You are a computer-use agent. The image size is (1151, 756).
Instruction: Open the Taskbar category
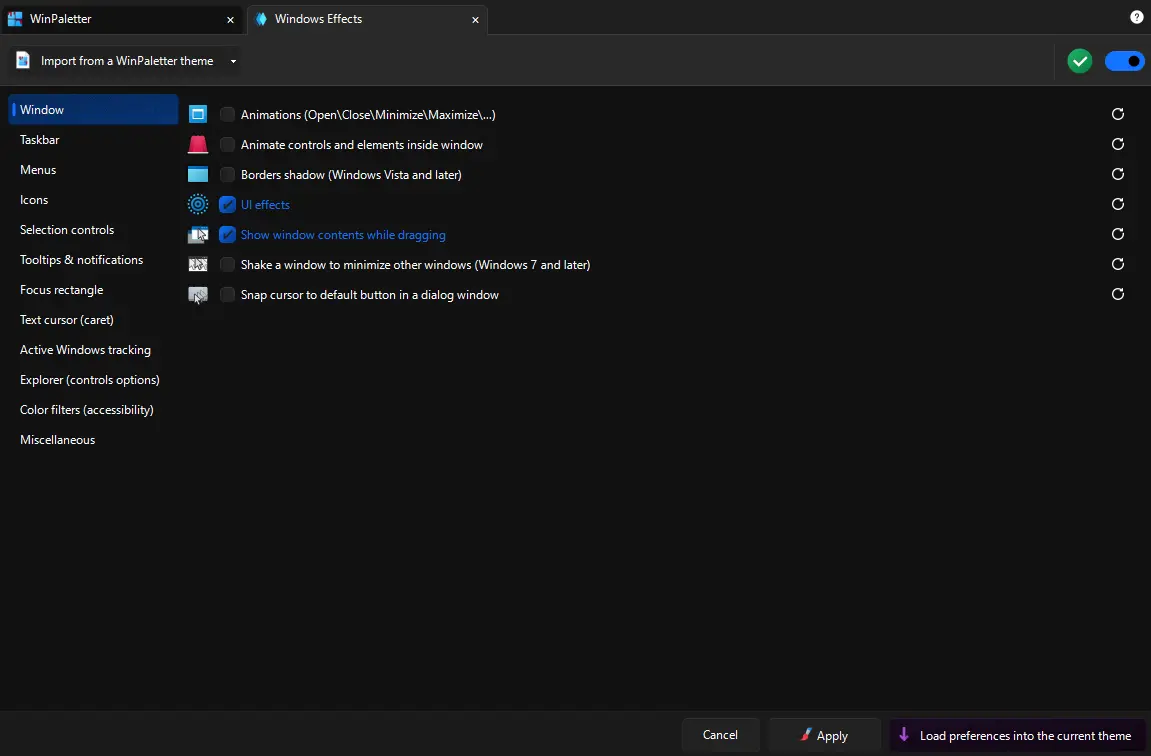coord(93,139)
